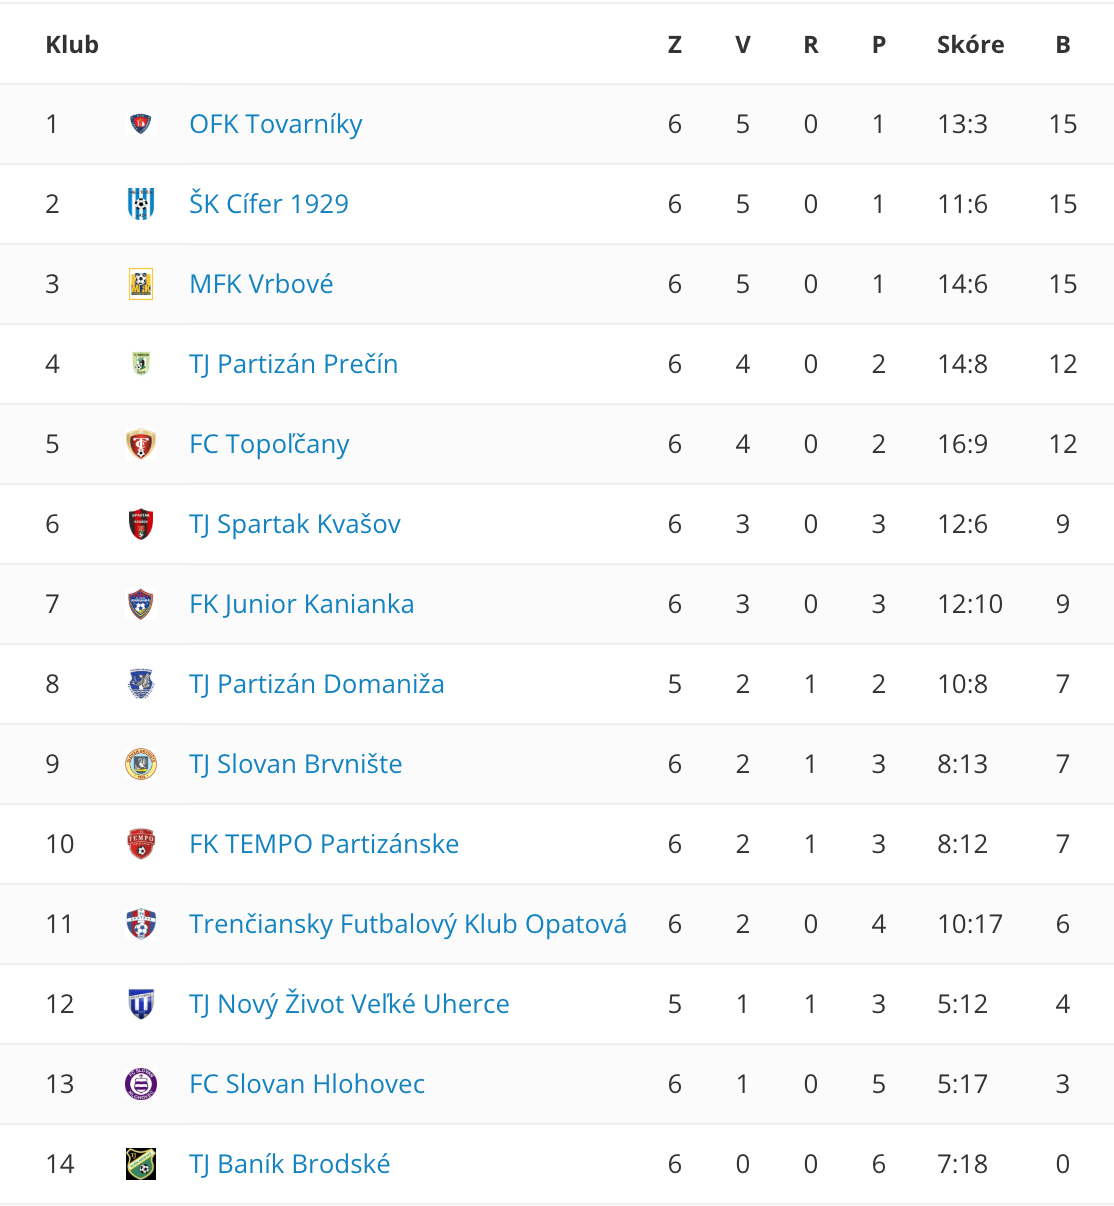Click the FK TEMPO Partizánske crest

(141, 844)
